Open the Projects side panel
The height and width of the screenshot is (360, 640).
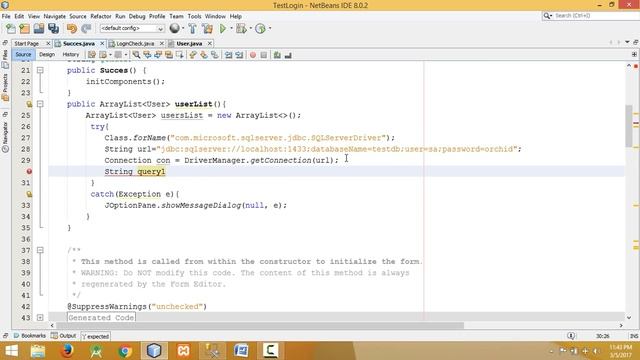point(5,87)
